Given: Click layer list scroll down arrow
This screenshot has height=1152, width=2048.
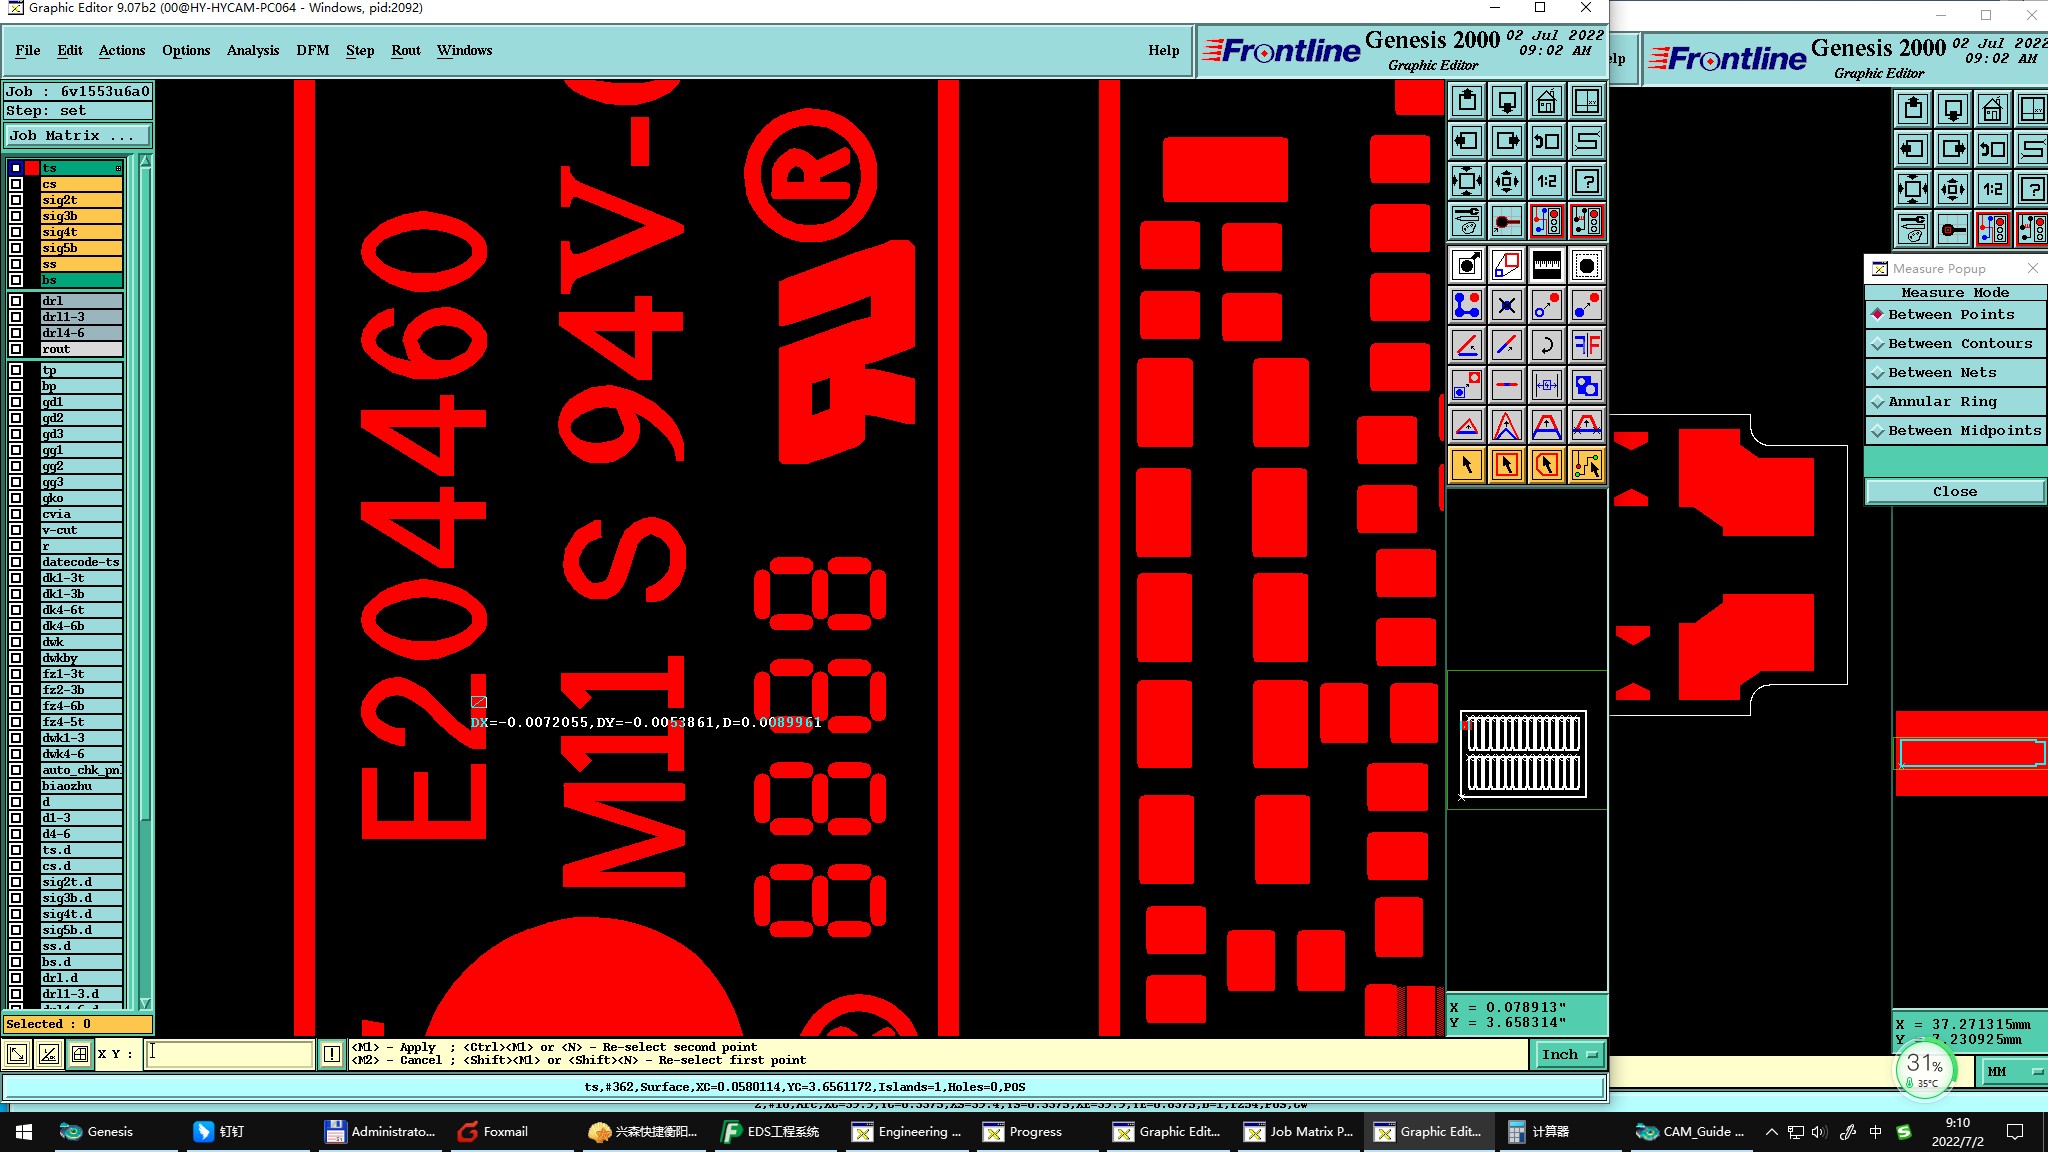Looking at the screenshot, I should coord(146,1003).
